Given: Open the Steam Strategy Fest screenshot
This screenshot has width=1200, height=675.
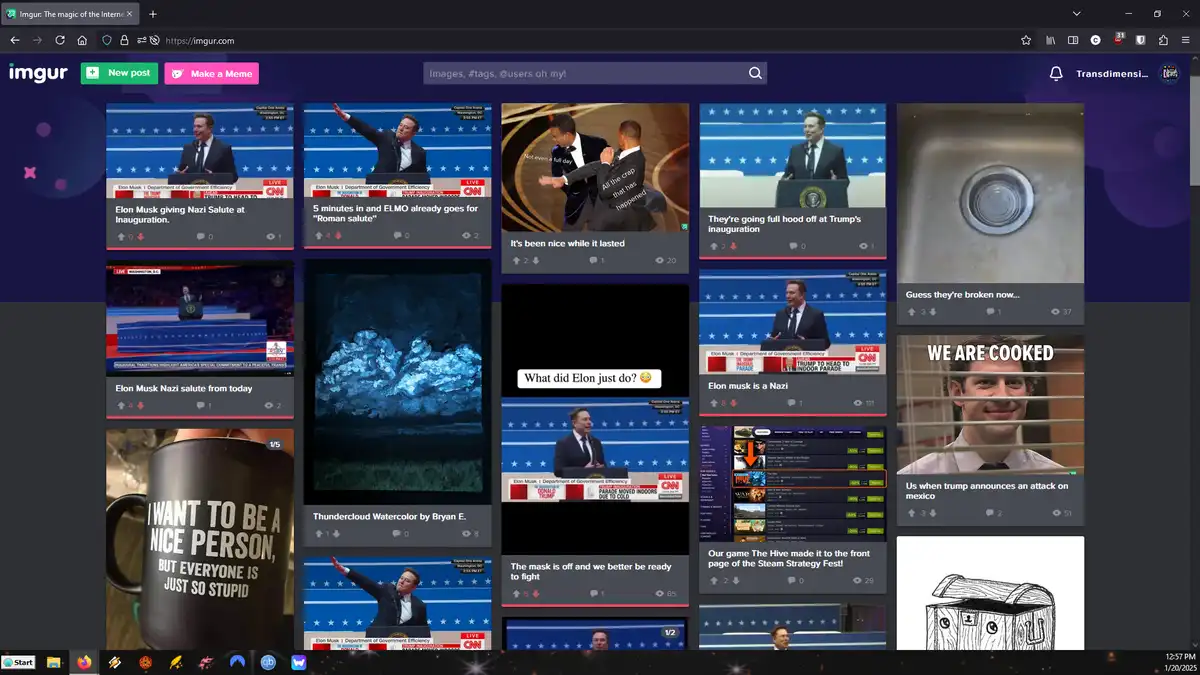Looking at the screenshot, I should click(x=793, y=484).
